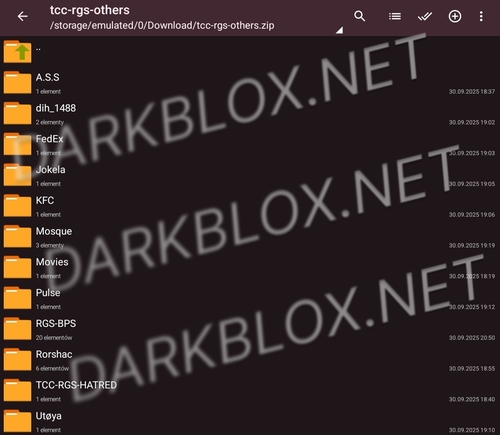Viewport: 500px width, 435px height.
Task: Click the circled plus add icon
Action: point(455,16)
